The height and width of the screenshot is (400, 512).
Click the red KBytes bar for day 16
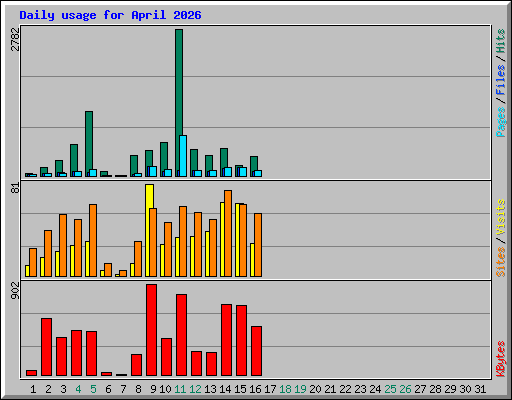coord(256,351)
